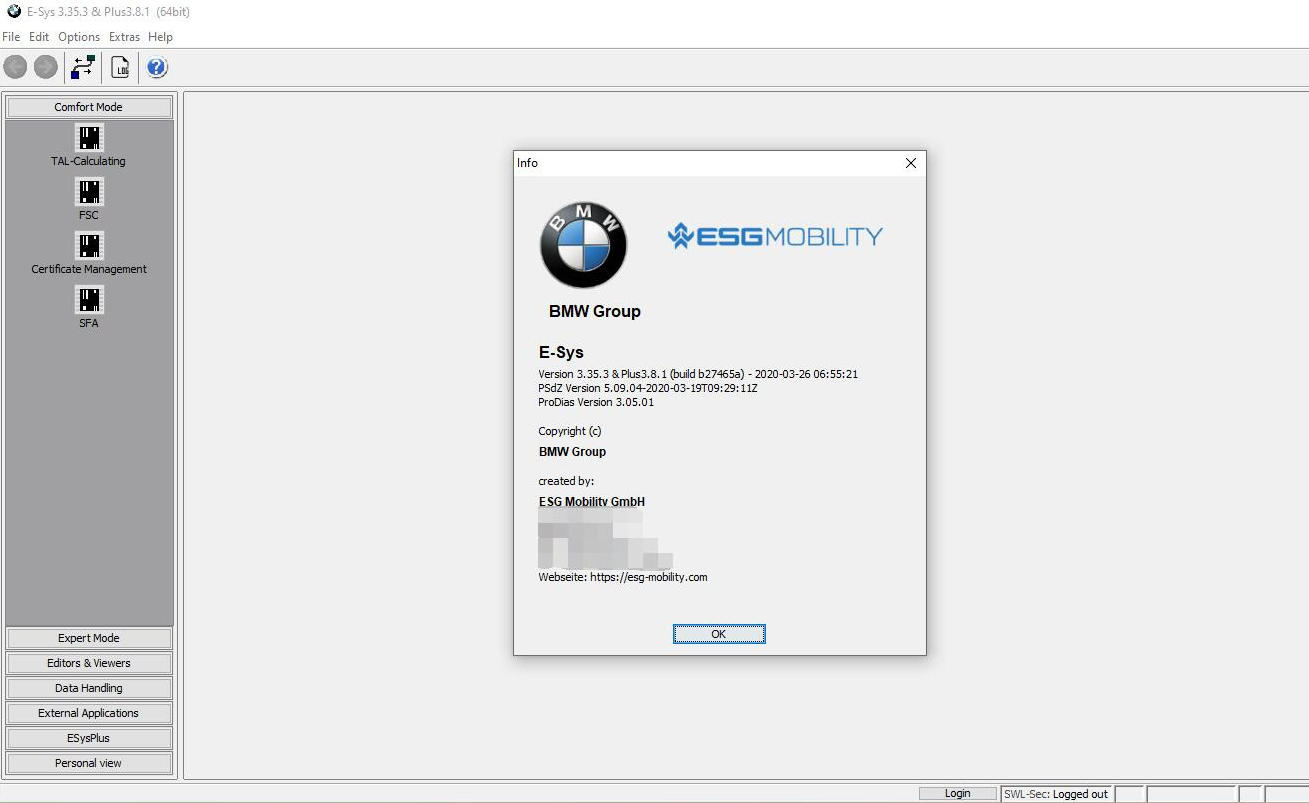
Task: Open the Options menu
Action: (79, 37)
